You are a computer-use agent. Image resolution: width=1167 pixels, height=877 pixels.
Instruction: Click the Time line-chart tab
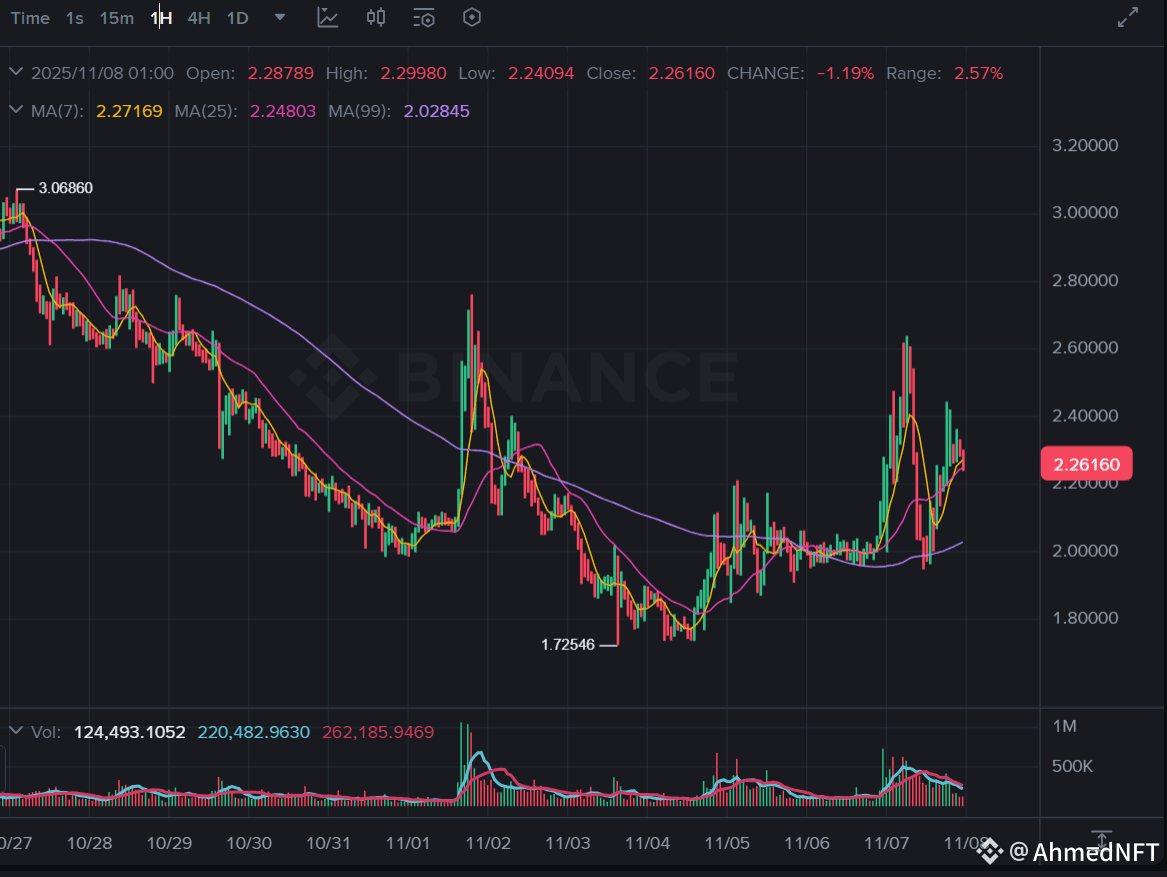click(30, 18)
